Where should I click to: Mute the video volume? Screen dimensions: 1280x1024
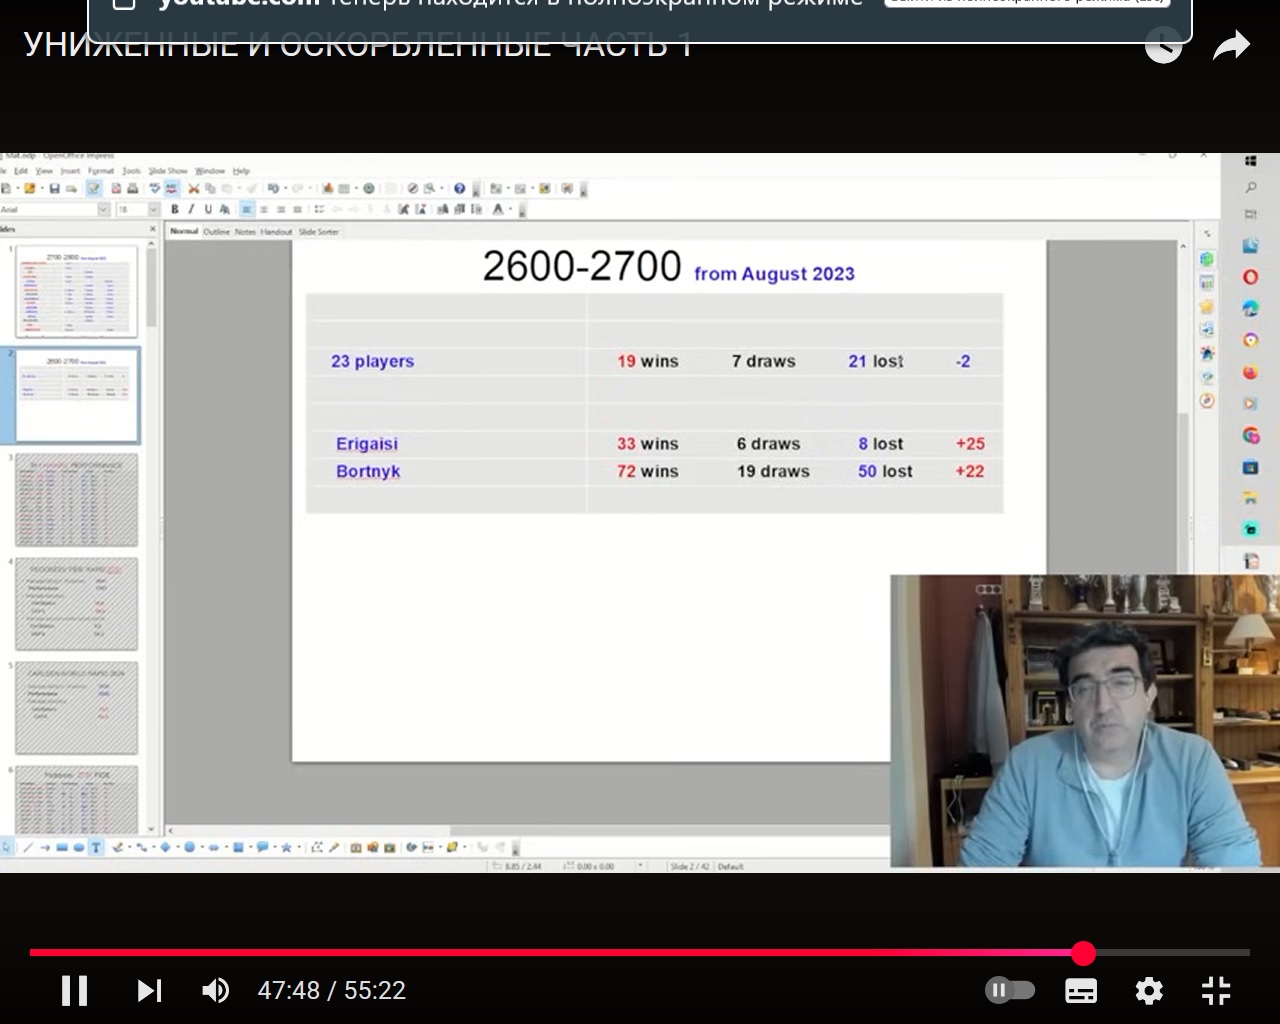(x=215, y=990)
